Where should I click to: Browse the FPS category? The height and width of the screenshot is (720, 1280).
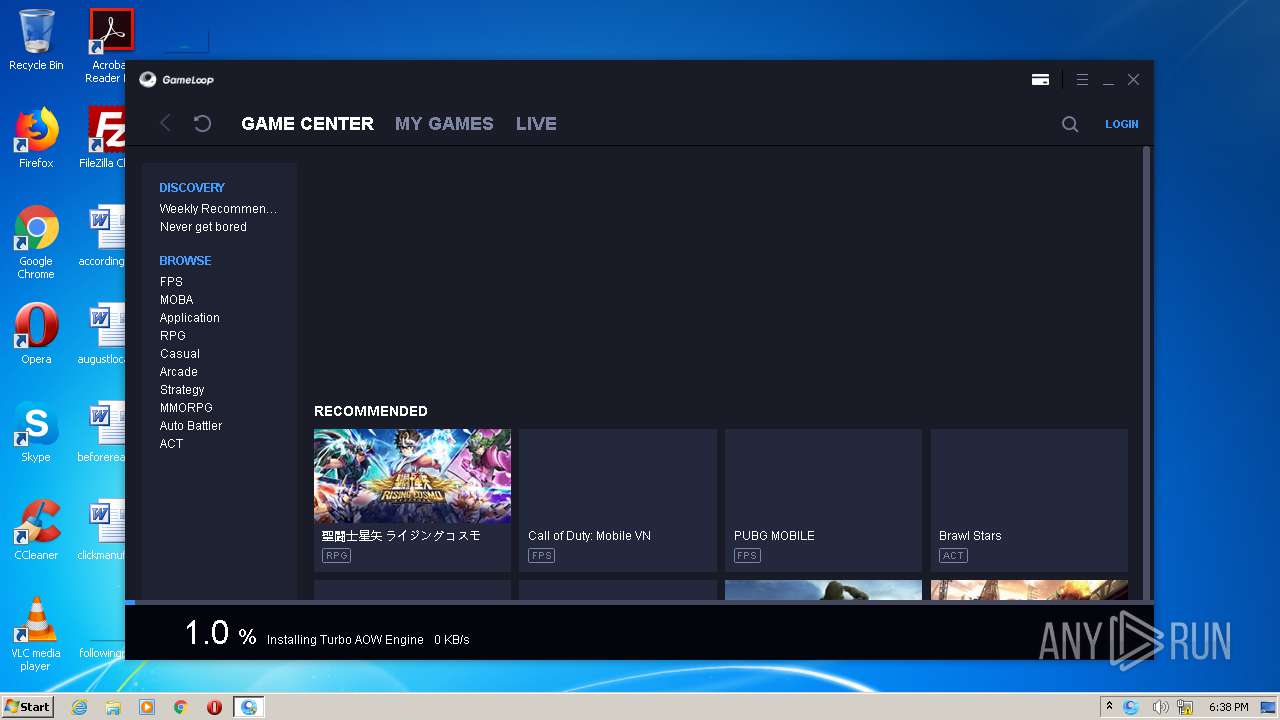coord(171,282)
